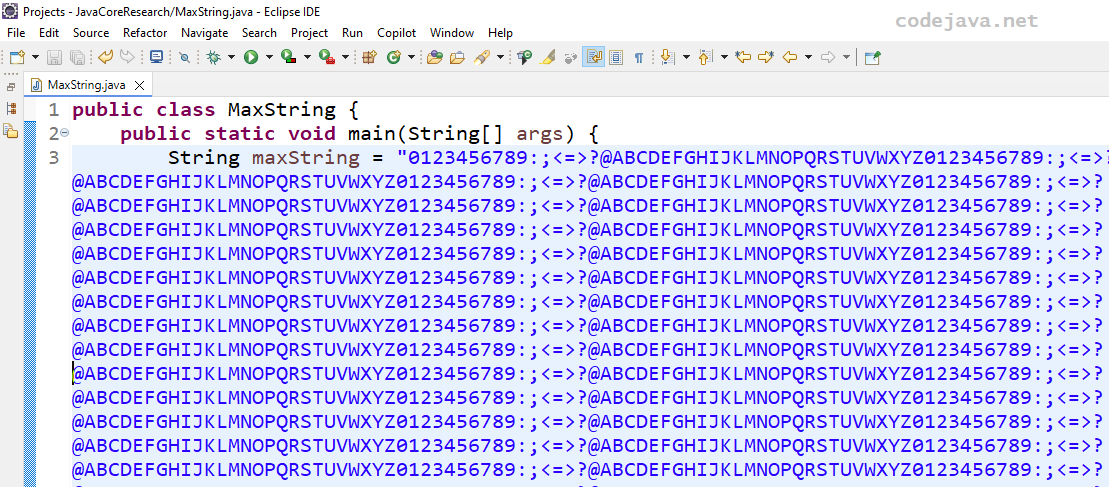Click the Search flashlight icon
The width and height of the screenshot is (1109, 487).
[x=482, y=57]
